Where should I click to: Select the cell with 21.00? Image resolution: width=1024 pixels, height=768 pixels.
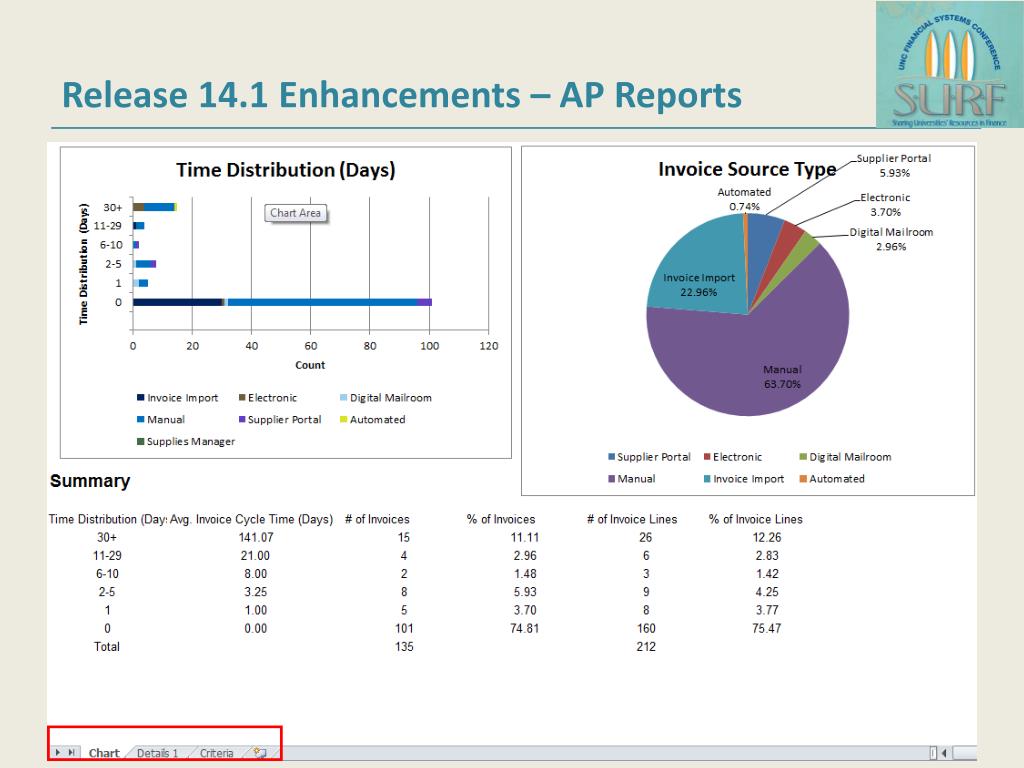(x=255, y=556)
